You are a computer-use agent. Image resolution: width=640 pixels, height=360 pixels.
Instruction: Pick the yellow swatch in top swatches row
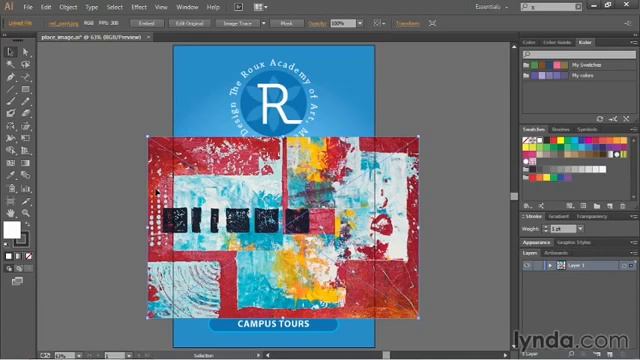561,140
